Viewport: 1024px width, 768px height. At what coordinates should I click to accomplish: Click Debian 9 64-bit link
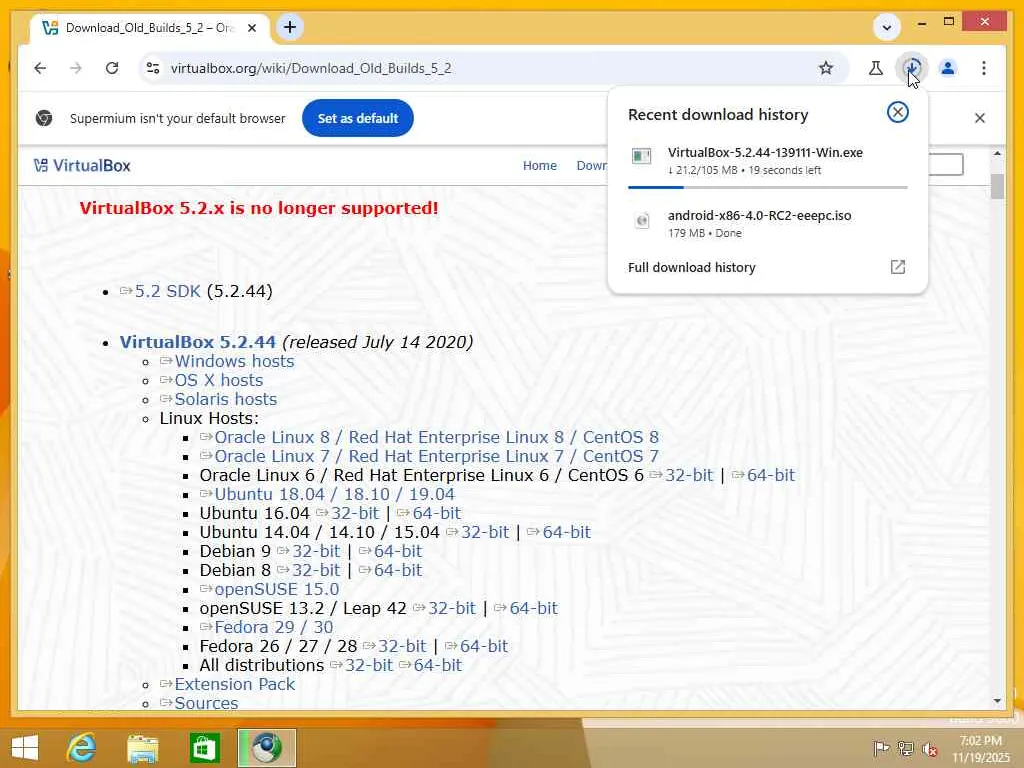[398, 551]
